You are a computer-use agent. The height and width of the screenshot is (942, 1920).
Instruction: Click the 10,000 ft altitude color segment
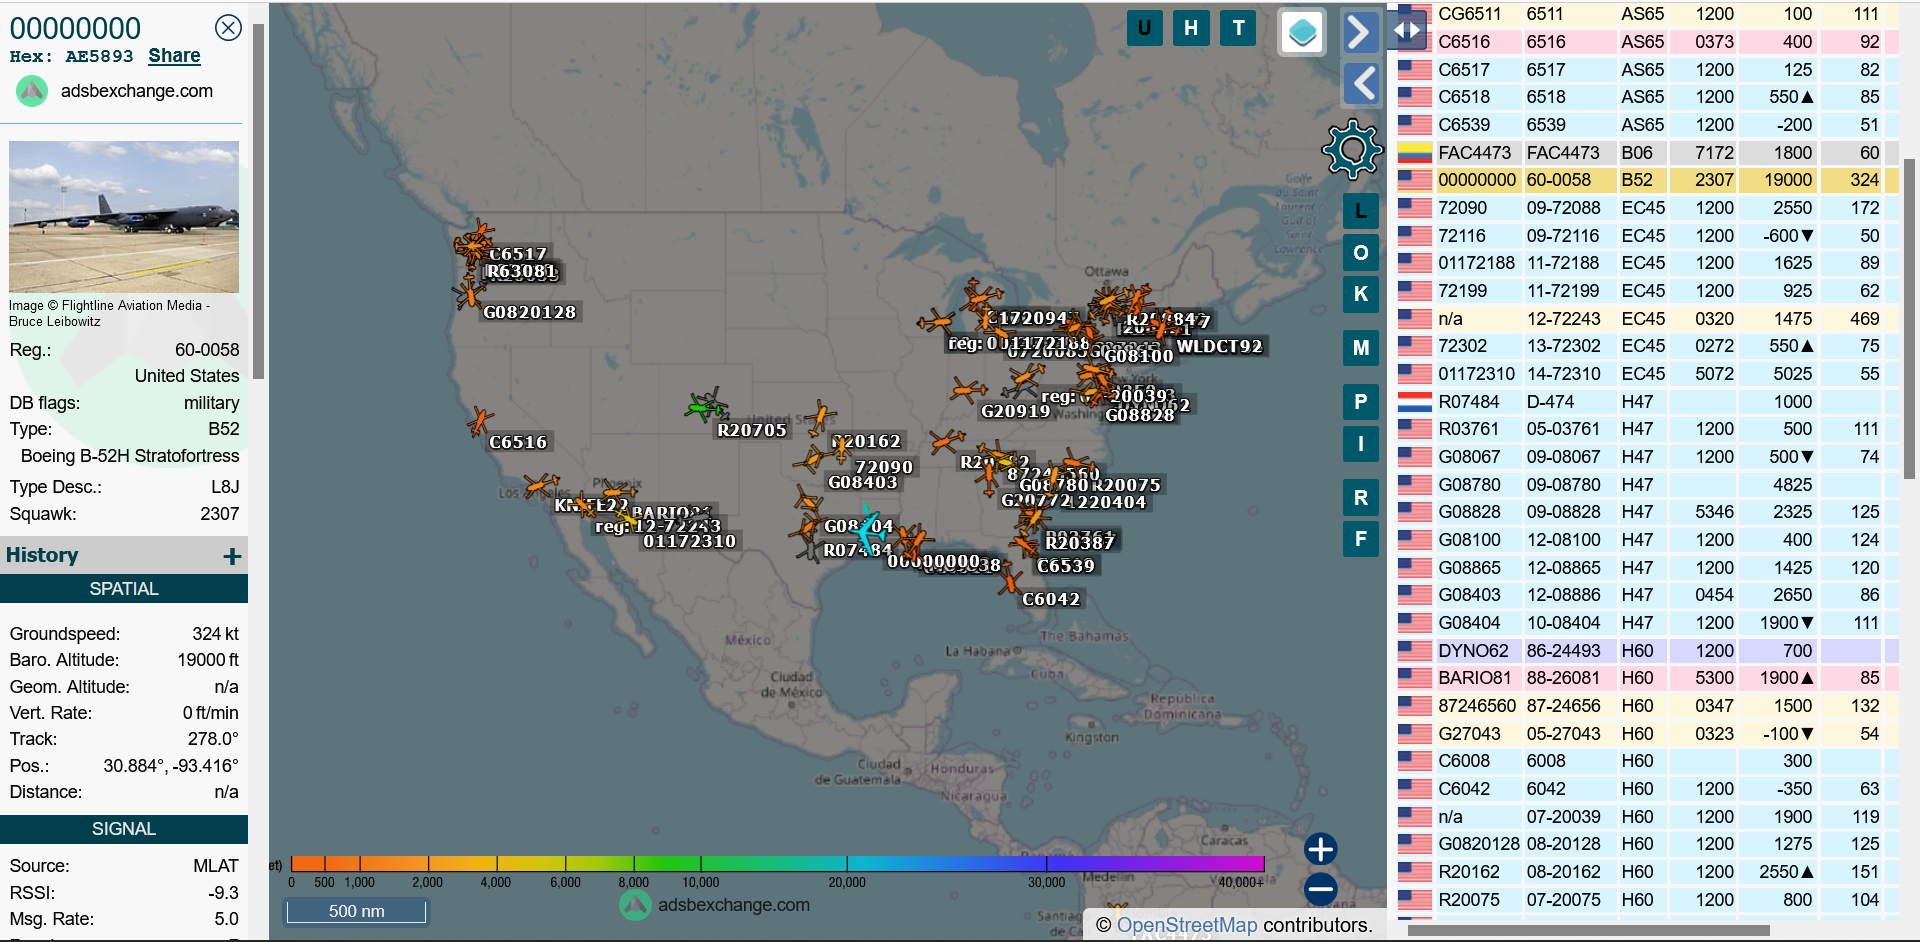[x=700, y=863]
